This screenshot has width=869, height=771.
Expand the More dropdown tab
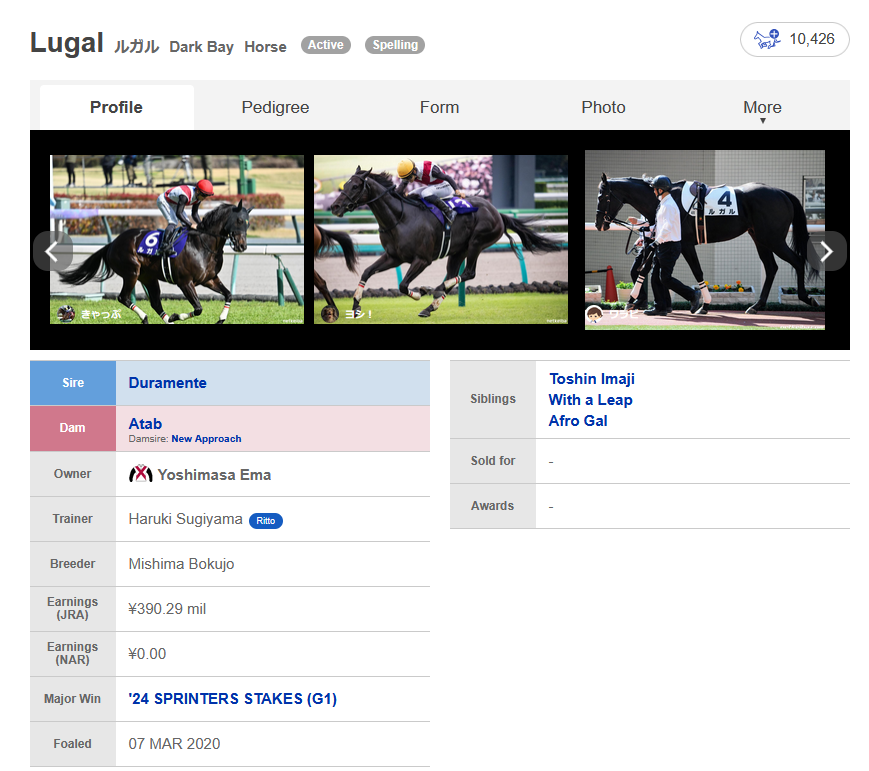pos(762,108)
